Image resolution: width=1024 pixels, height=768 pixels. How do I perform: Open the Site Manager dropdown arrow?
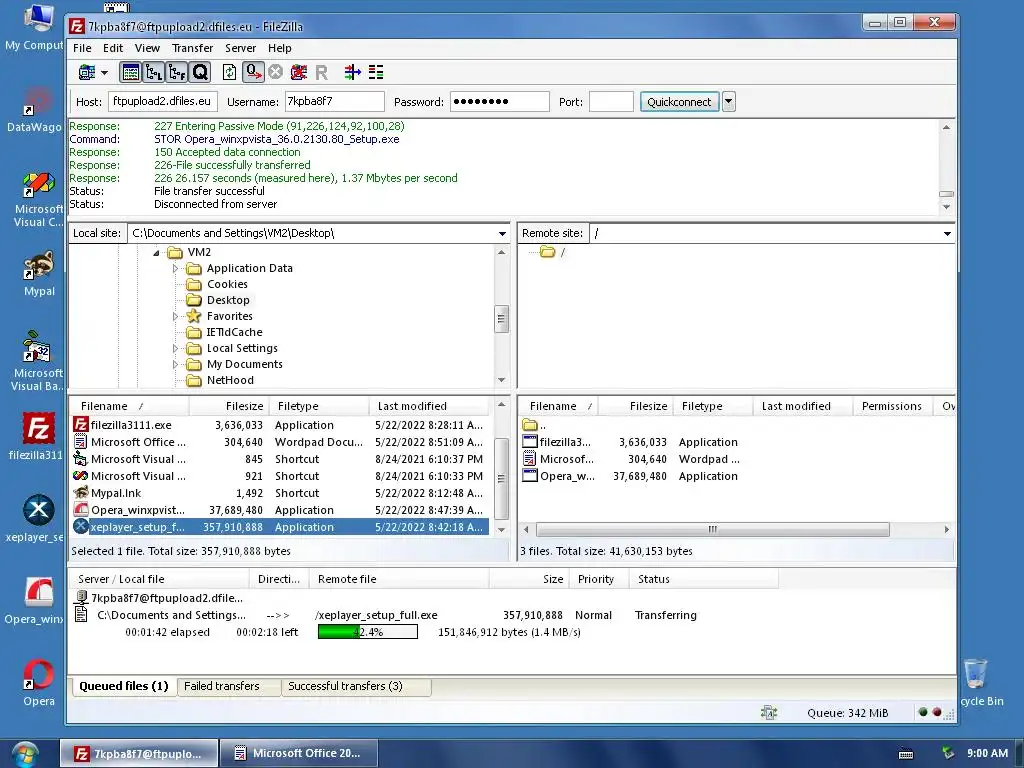(x=104, y=72)
